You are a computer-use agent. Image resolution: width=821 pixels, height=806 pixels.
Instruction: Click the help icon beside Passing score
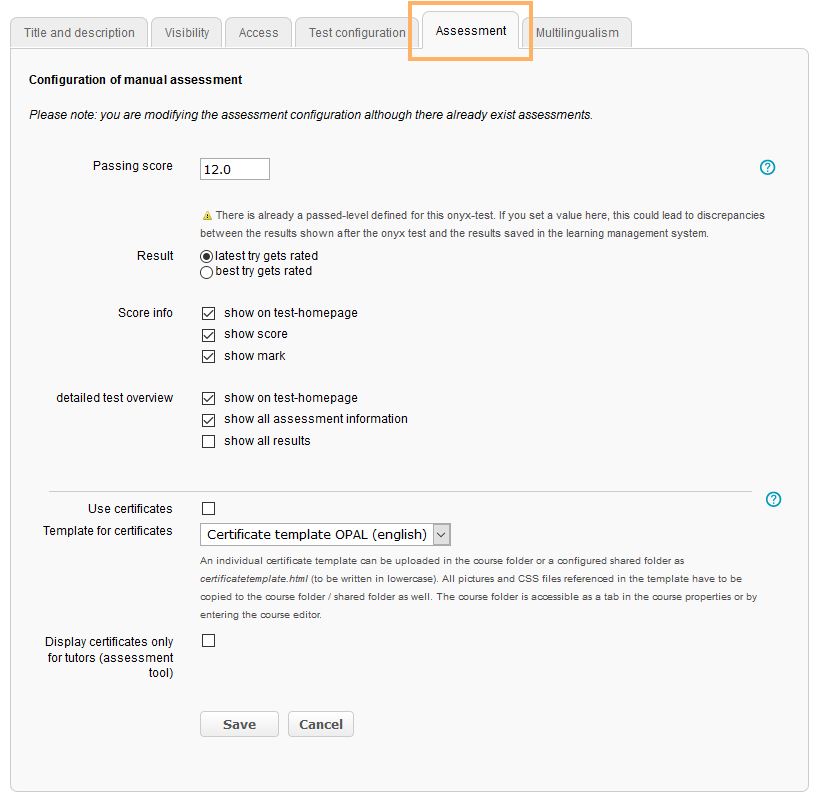click(x=767, y=168)
